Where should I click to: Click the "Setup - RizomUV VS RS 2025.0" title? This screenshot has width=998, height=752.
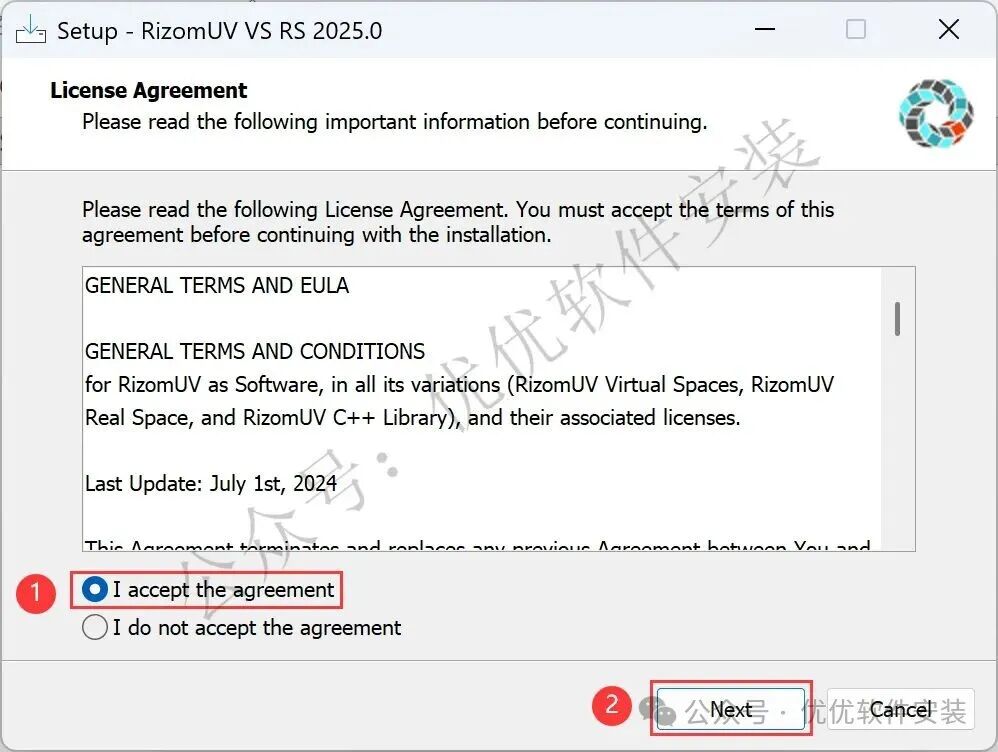[220, 31]
